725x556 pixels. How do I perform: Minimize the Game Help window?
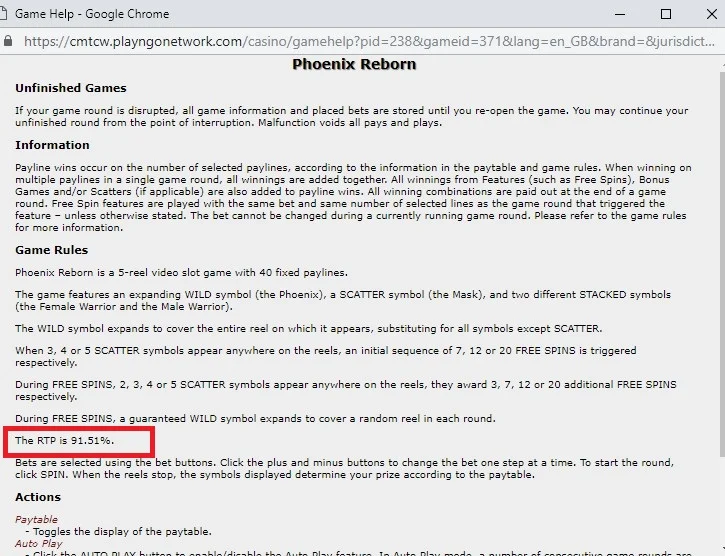pos(620,14)
